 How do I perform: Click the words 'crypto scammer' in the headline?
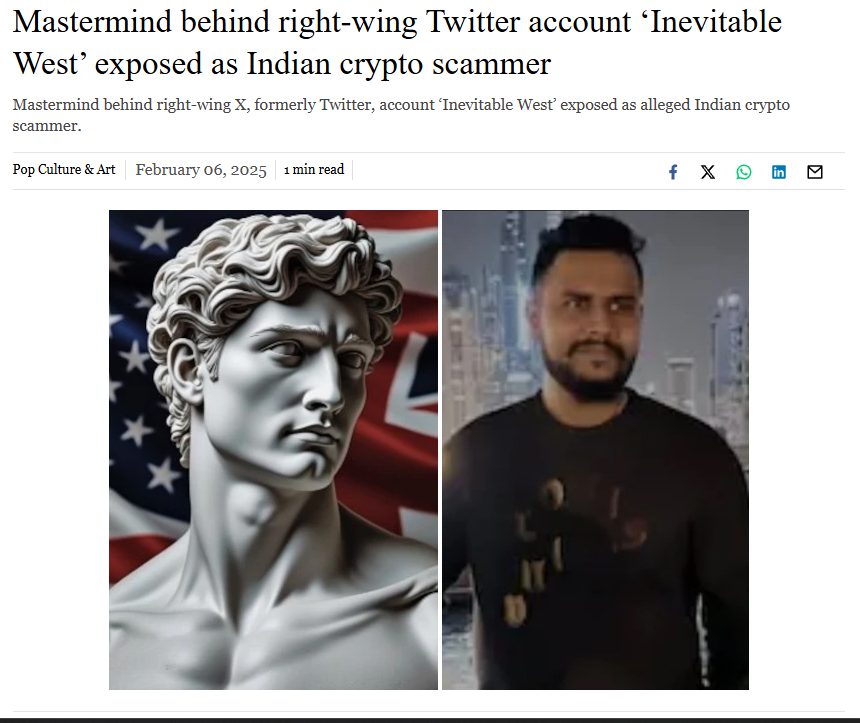point(445,64)
